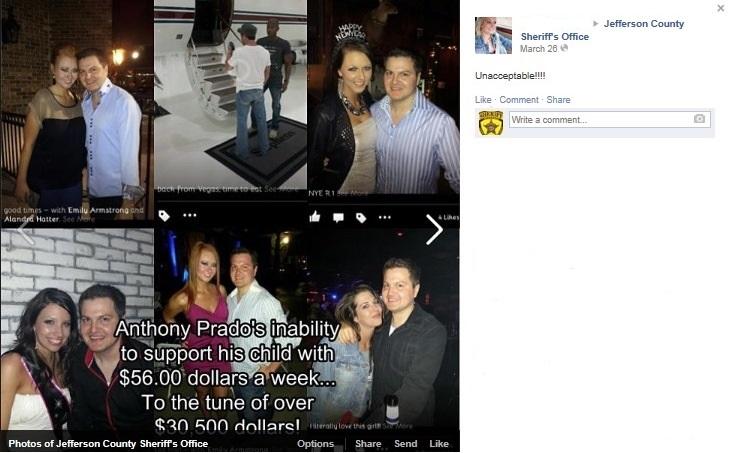Like the post under Unacceptable text
Screen dimensions: 730x453
(483, 100)
